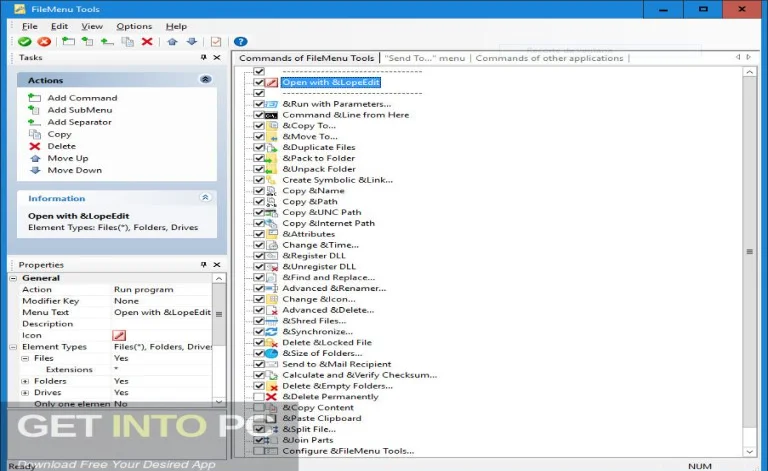Click the command list scroll-down arrow

point(749,452)
